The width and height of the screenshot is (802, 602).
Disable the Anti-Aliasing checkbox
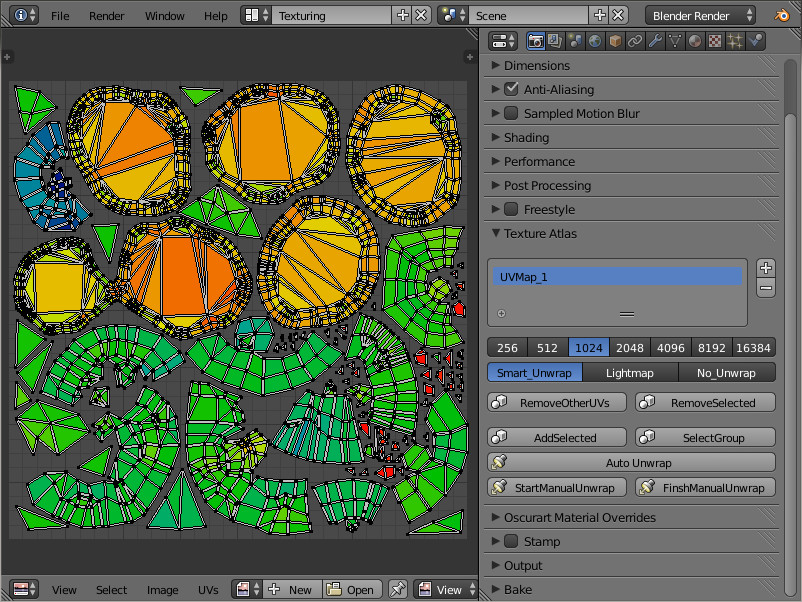pos(511,89)
